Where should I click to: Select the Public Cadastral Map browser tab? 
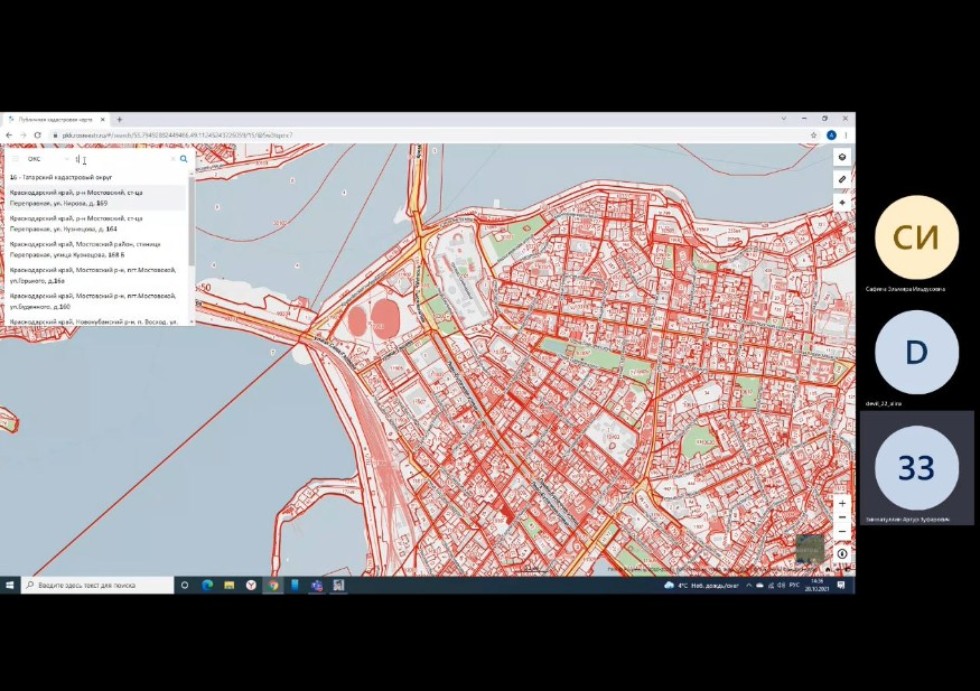(55, 119)
